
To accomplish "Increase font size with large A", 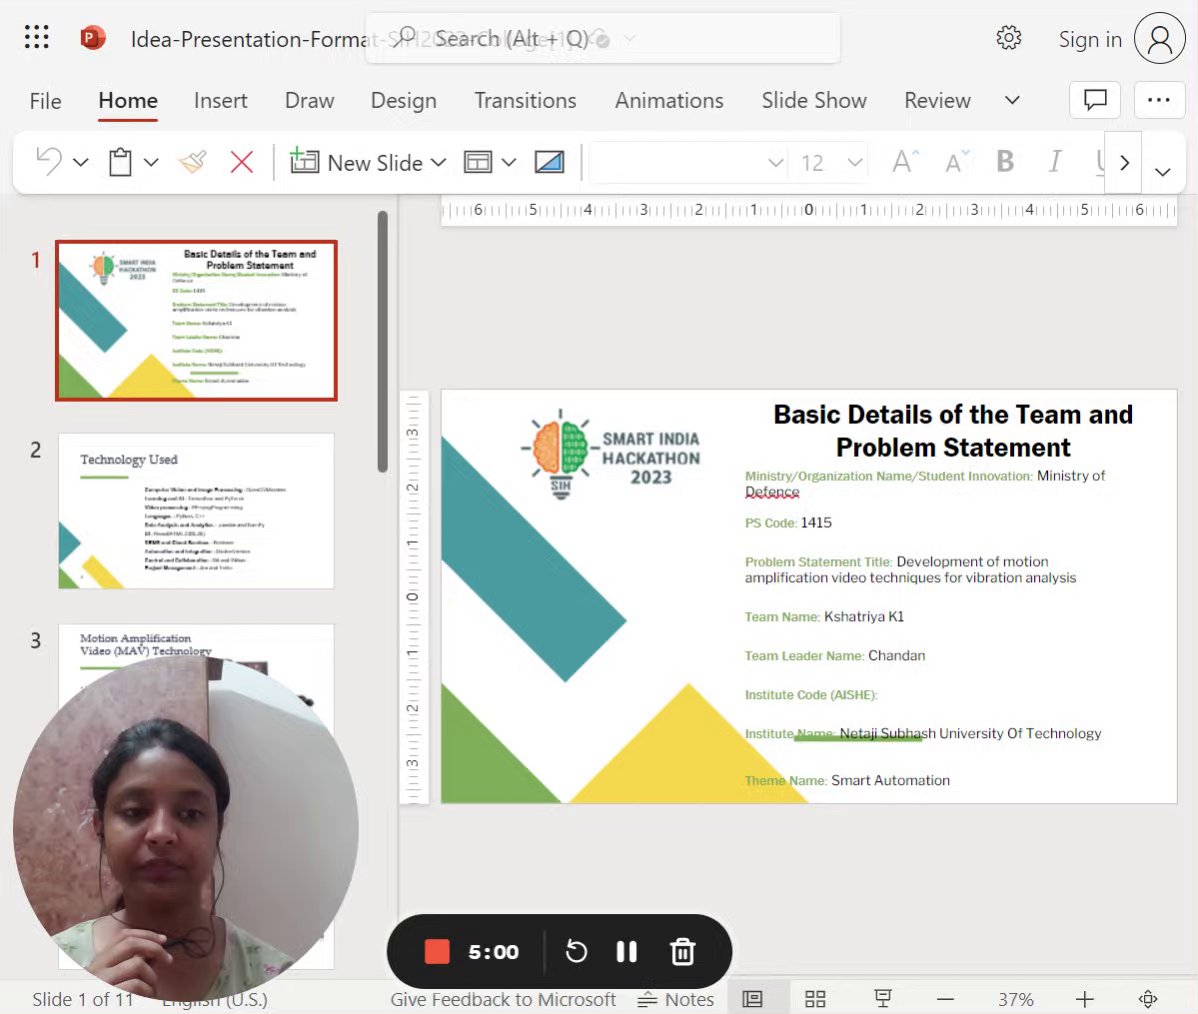I will [905, 162].
